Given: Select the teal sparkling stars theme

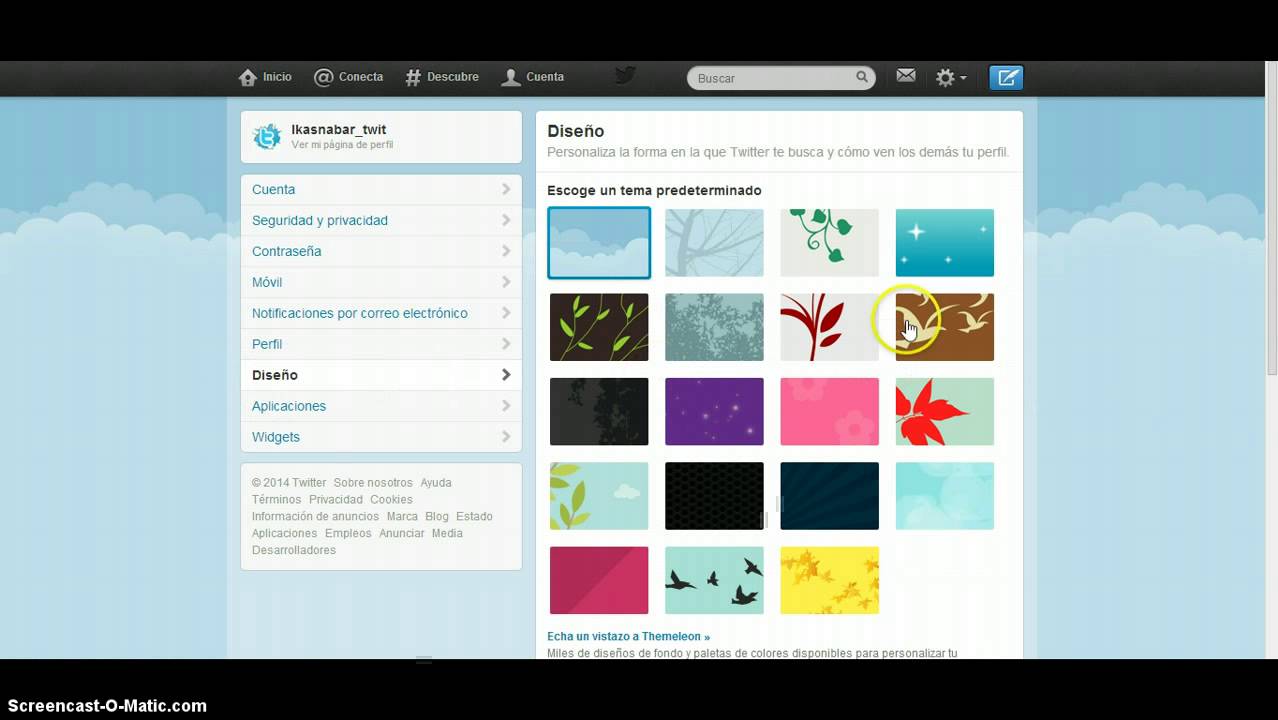Looking at the screenshot, I should click(945, 243).
